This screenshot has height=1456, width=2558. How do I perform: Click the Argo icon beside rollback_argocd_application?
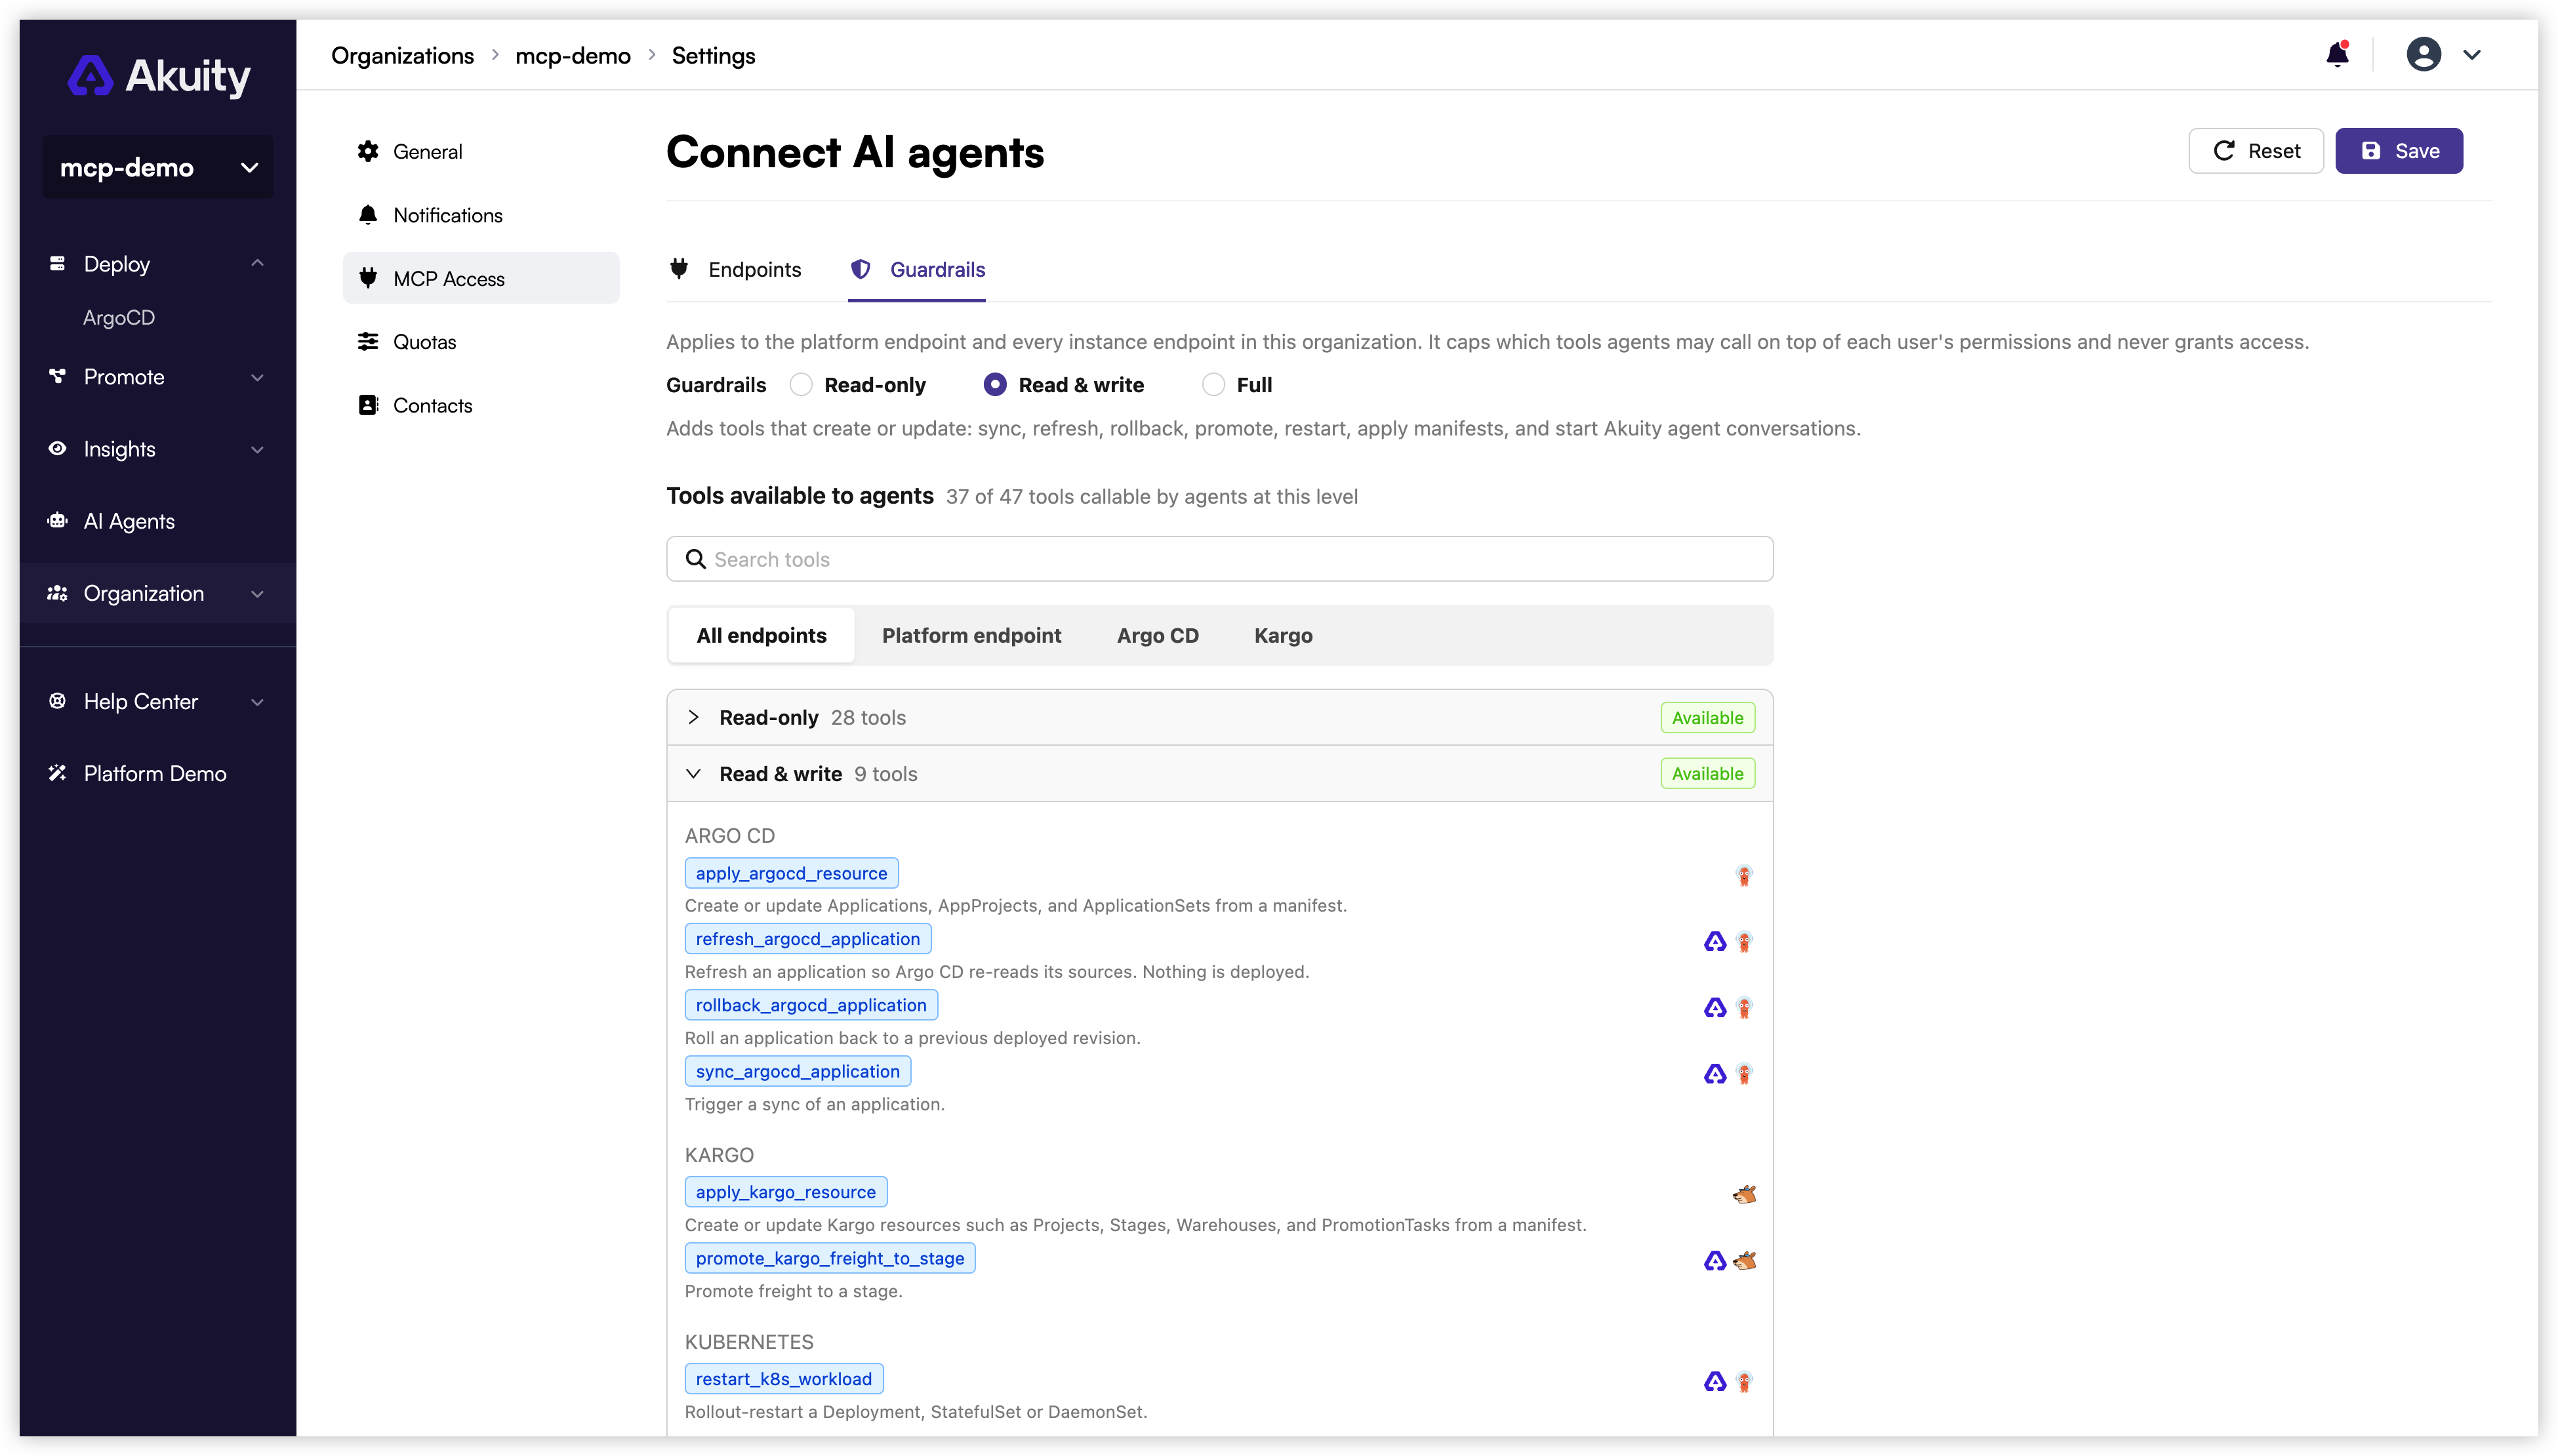coord(1744,1007)
